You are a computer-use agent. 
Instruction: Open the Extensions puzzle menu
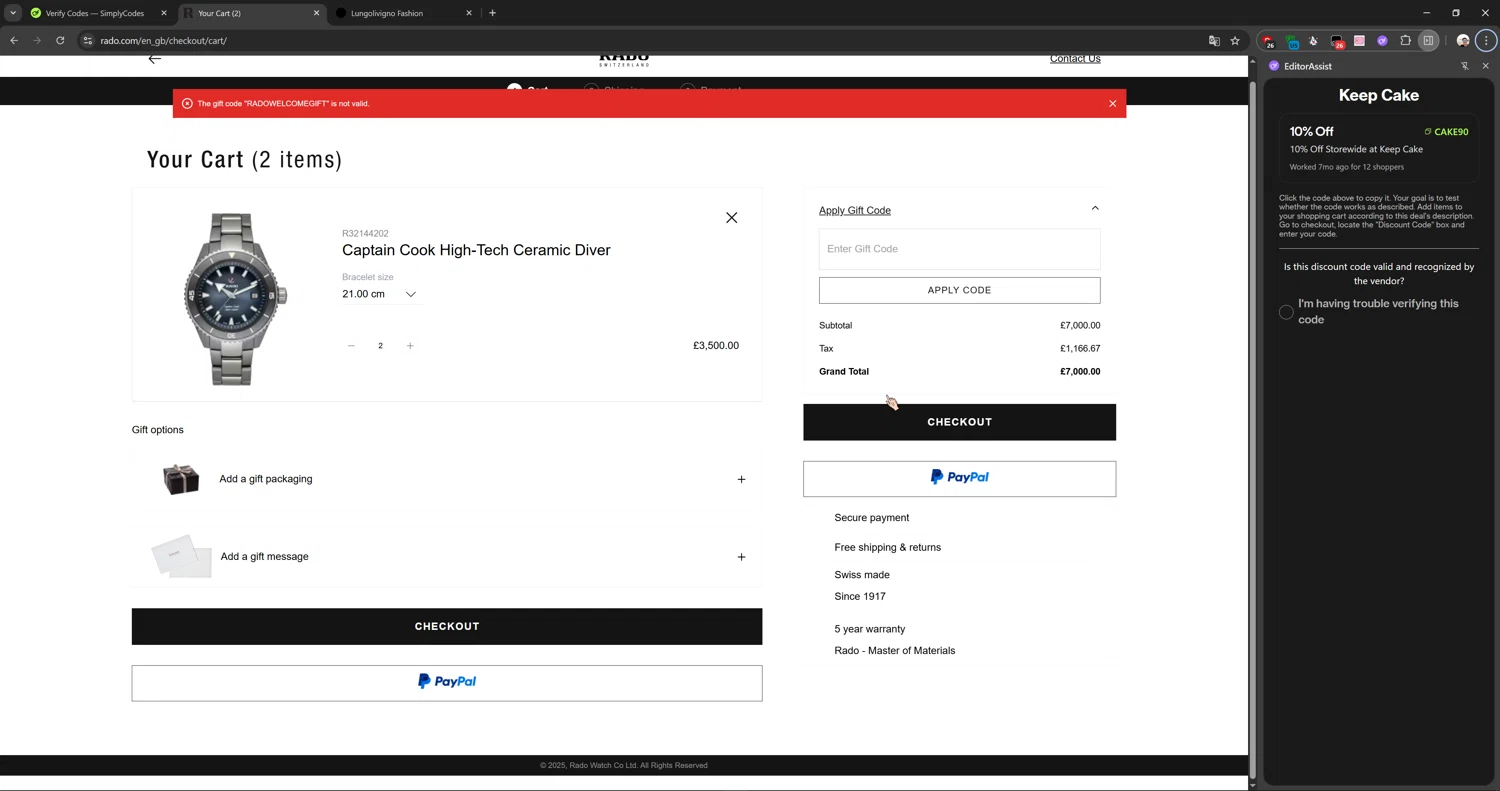1405,41
